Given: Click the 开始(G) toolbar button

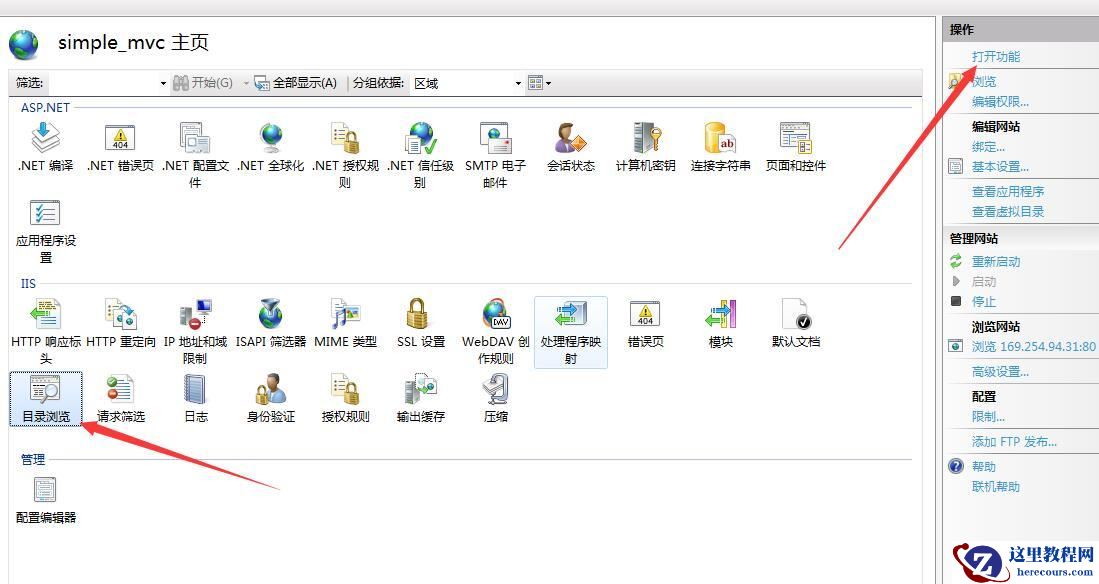Looking at the screenshot, I should click(203, 83).
